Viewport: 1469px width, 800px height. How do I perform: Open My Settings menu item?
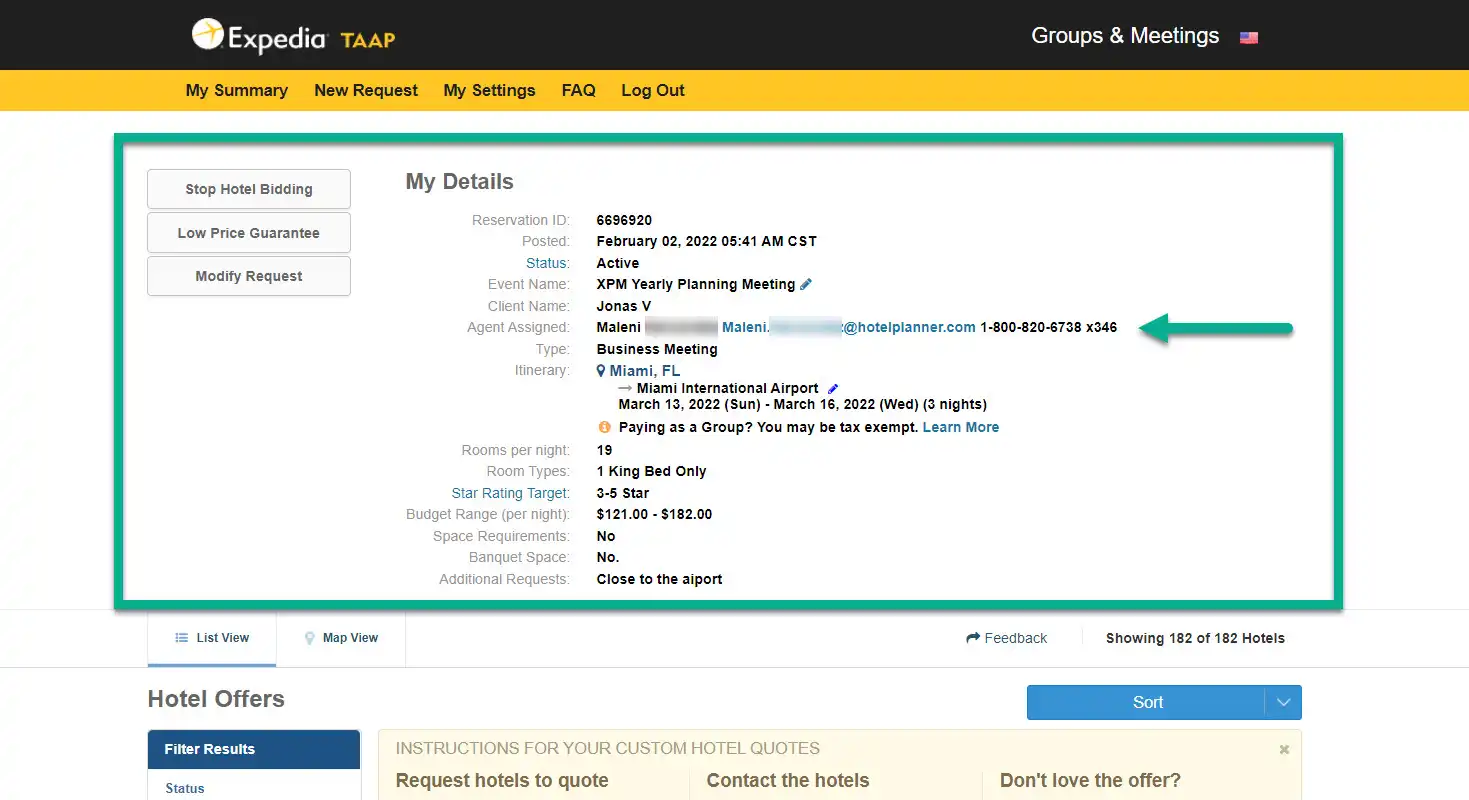coord(490,90)
